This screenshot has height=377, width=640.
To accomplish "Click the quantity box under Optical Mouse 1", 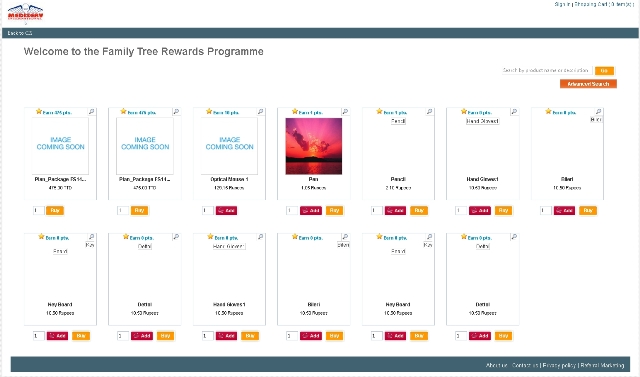I will pos(207,211).
